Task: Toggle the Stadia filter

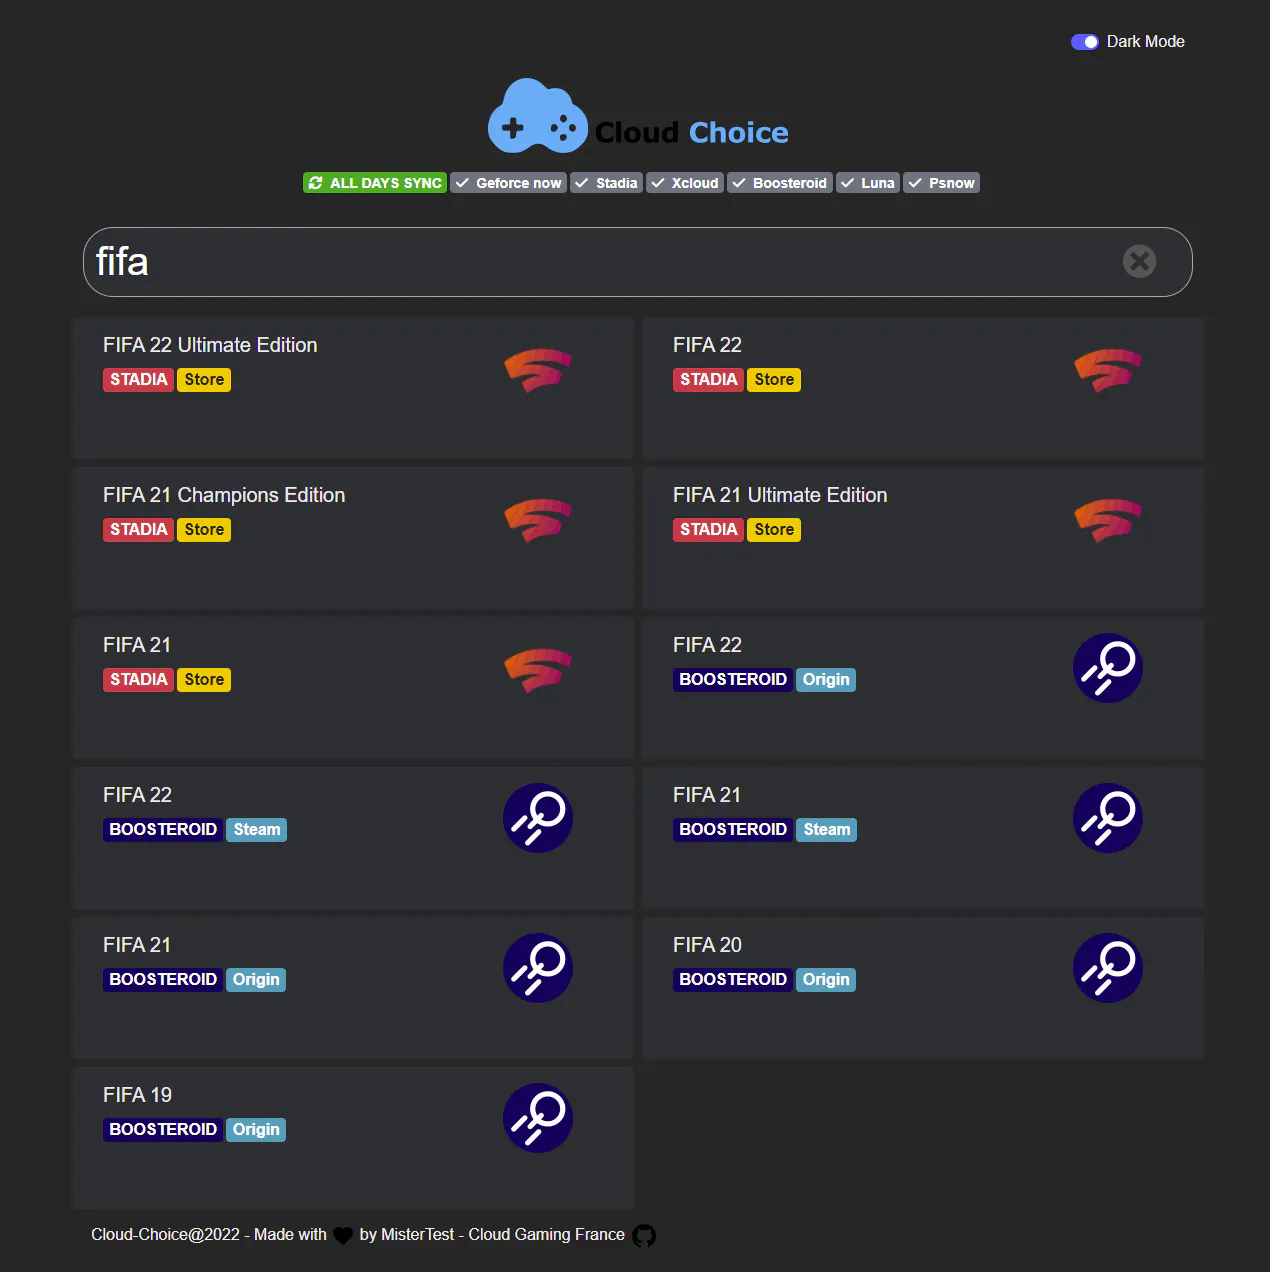Action: [x=606, y=183]
